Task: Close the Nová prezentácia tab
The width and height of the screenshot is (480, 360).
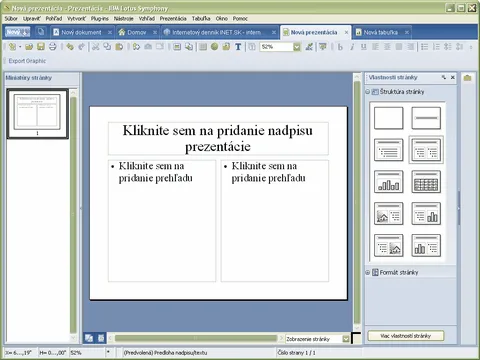Action: click(x=346, y=32)
